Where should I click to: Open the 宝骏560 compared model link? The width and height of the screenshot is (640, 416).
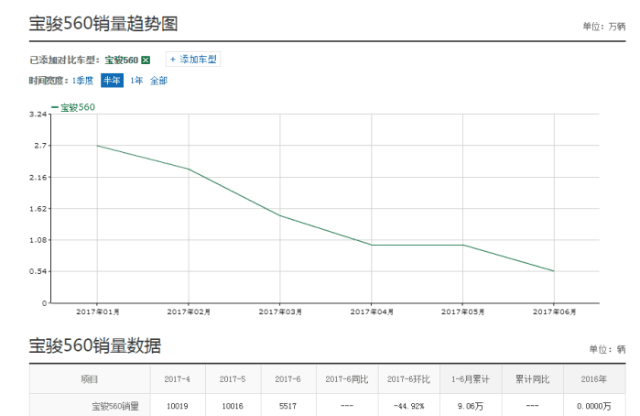click(122, 60)
